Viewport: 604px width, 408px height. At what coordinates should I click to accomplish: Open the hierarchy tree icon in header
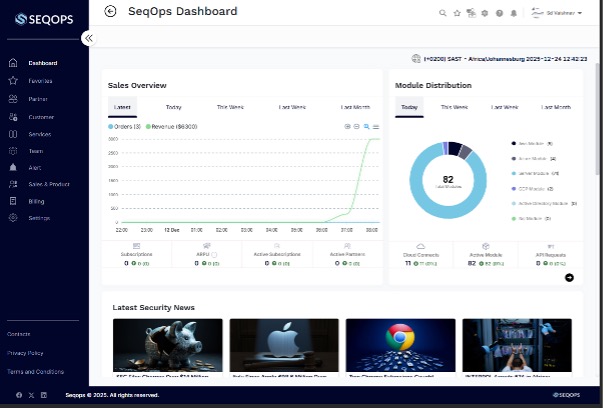471,13
